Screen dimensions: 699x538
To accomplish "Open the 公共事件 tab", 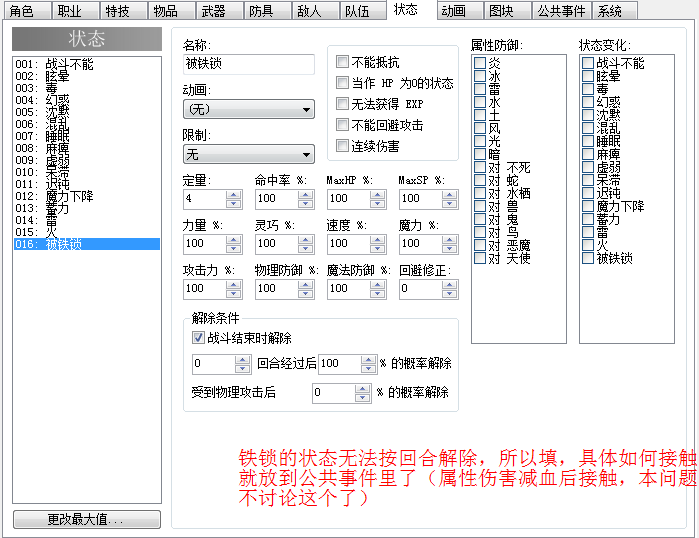I will pyautogui.click(x=561, y=11).
